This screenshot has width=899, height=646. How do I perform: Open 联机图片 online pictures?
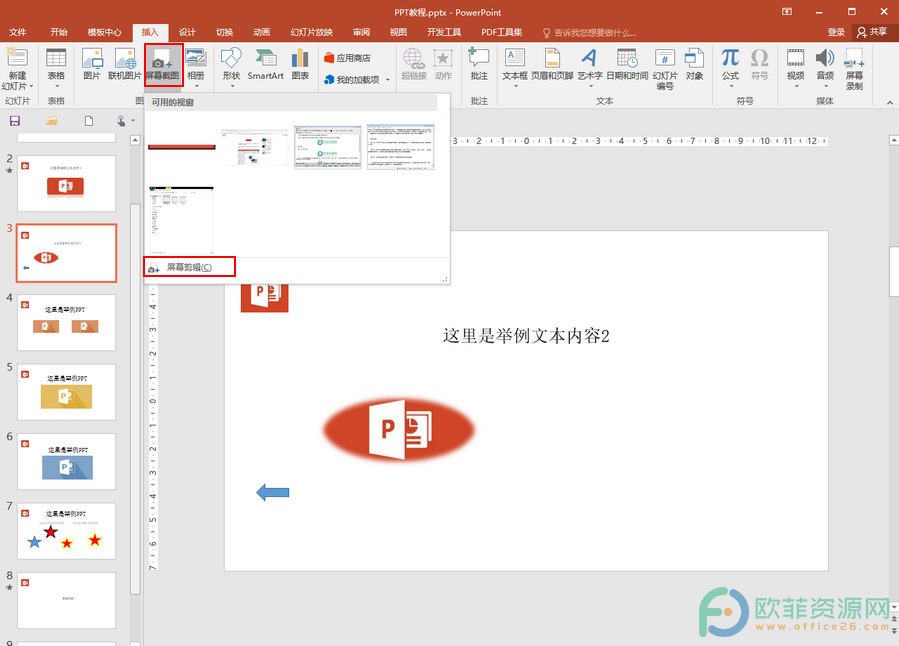coord(124,64)
